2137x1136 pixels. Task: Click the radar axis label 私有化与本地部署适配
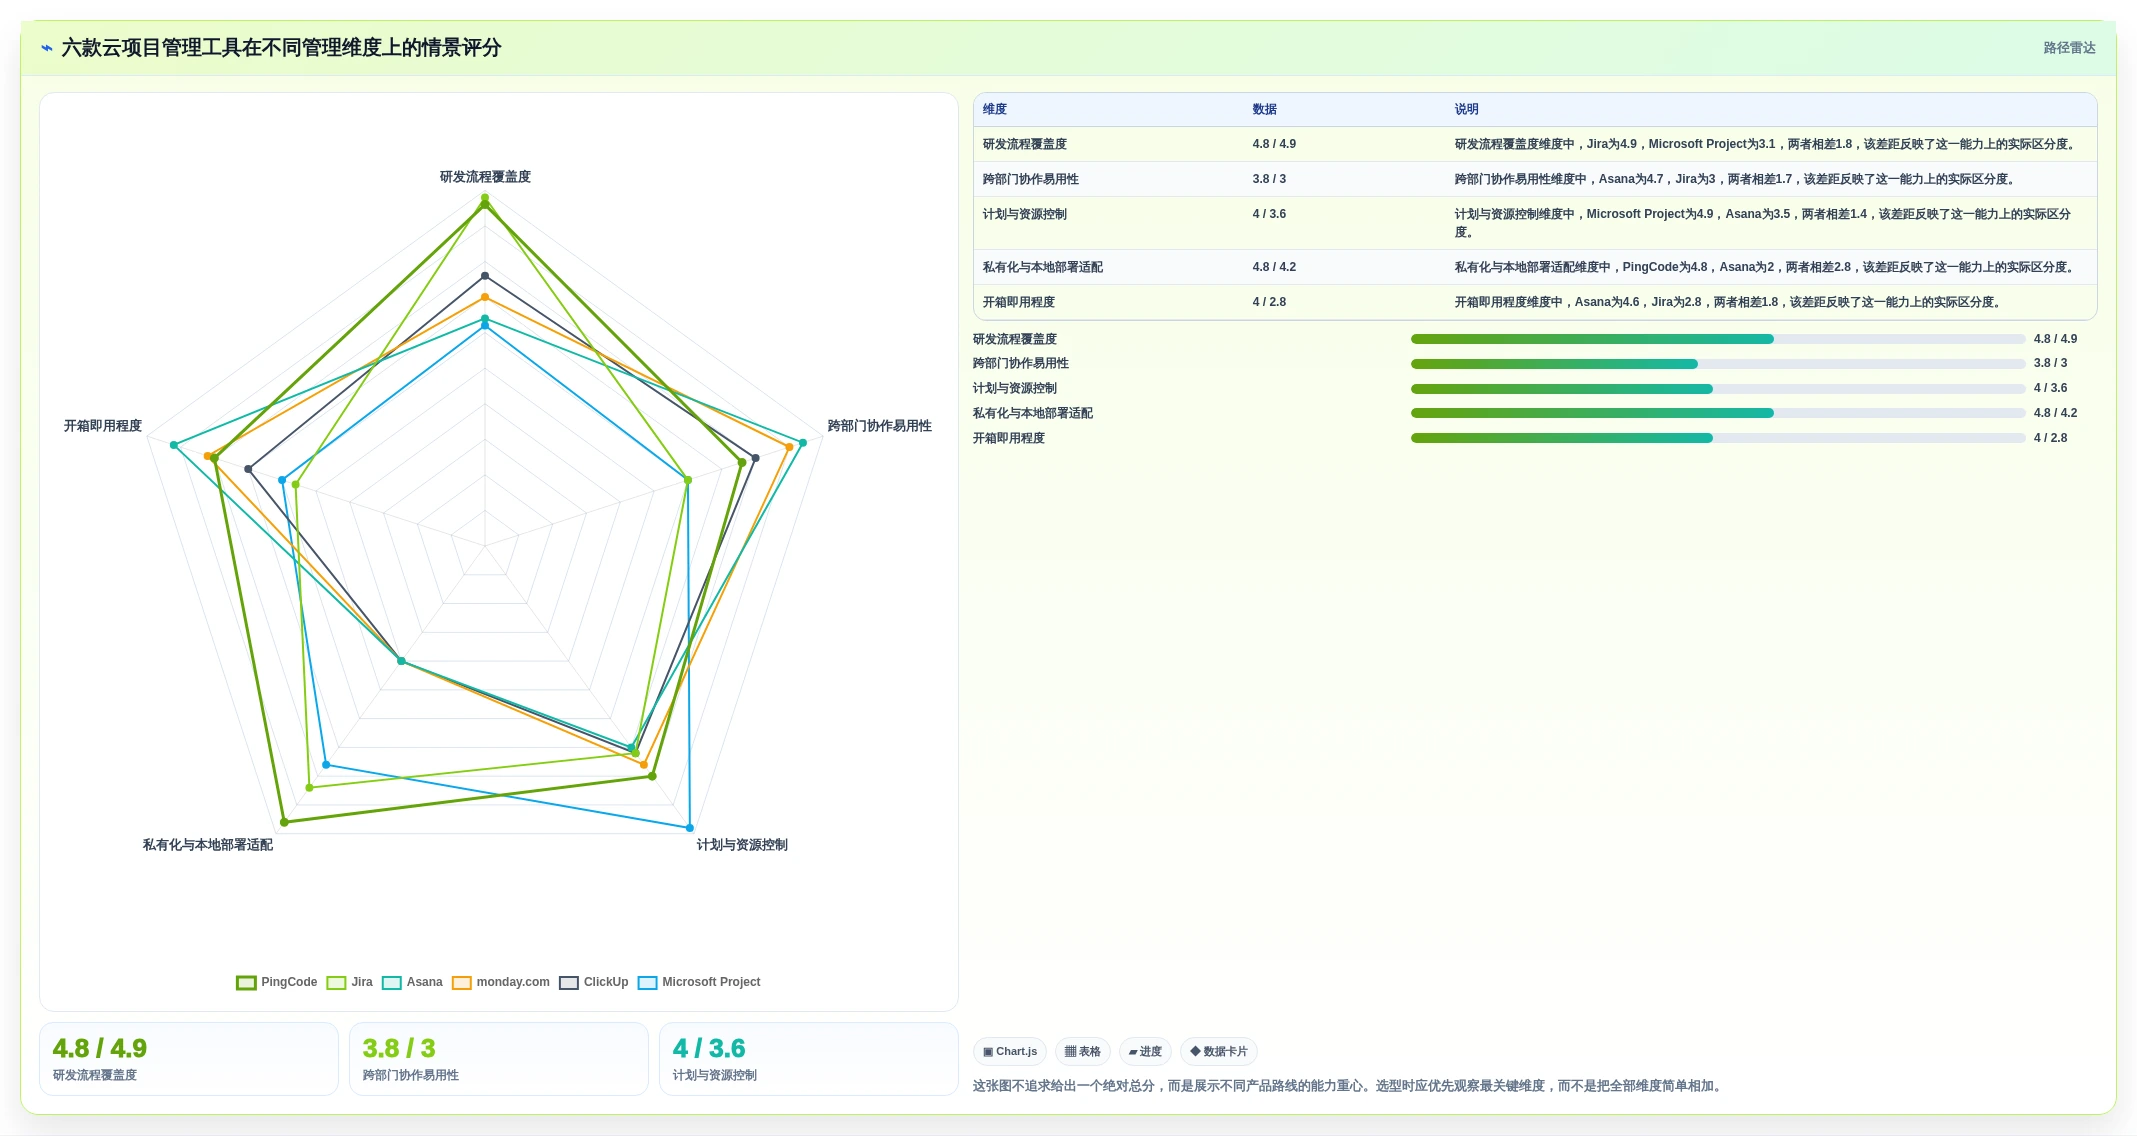[x=207, y=845]
